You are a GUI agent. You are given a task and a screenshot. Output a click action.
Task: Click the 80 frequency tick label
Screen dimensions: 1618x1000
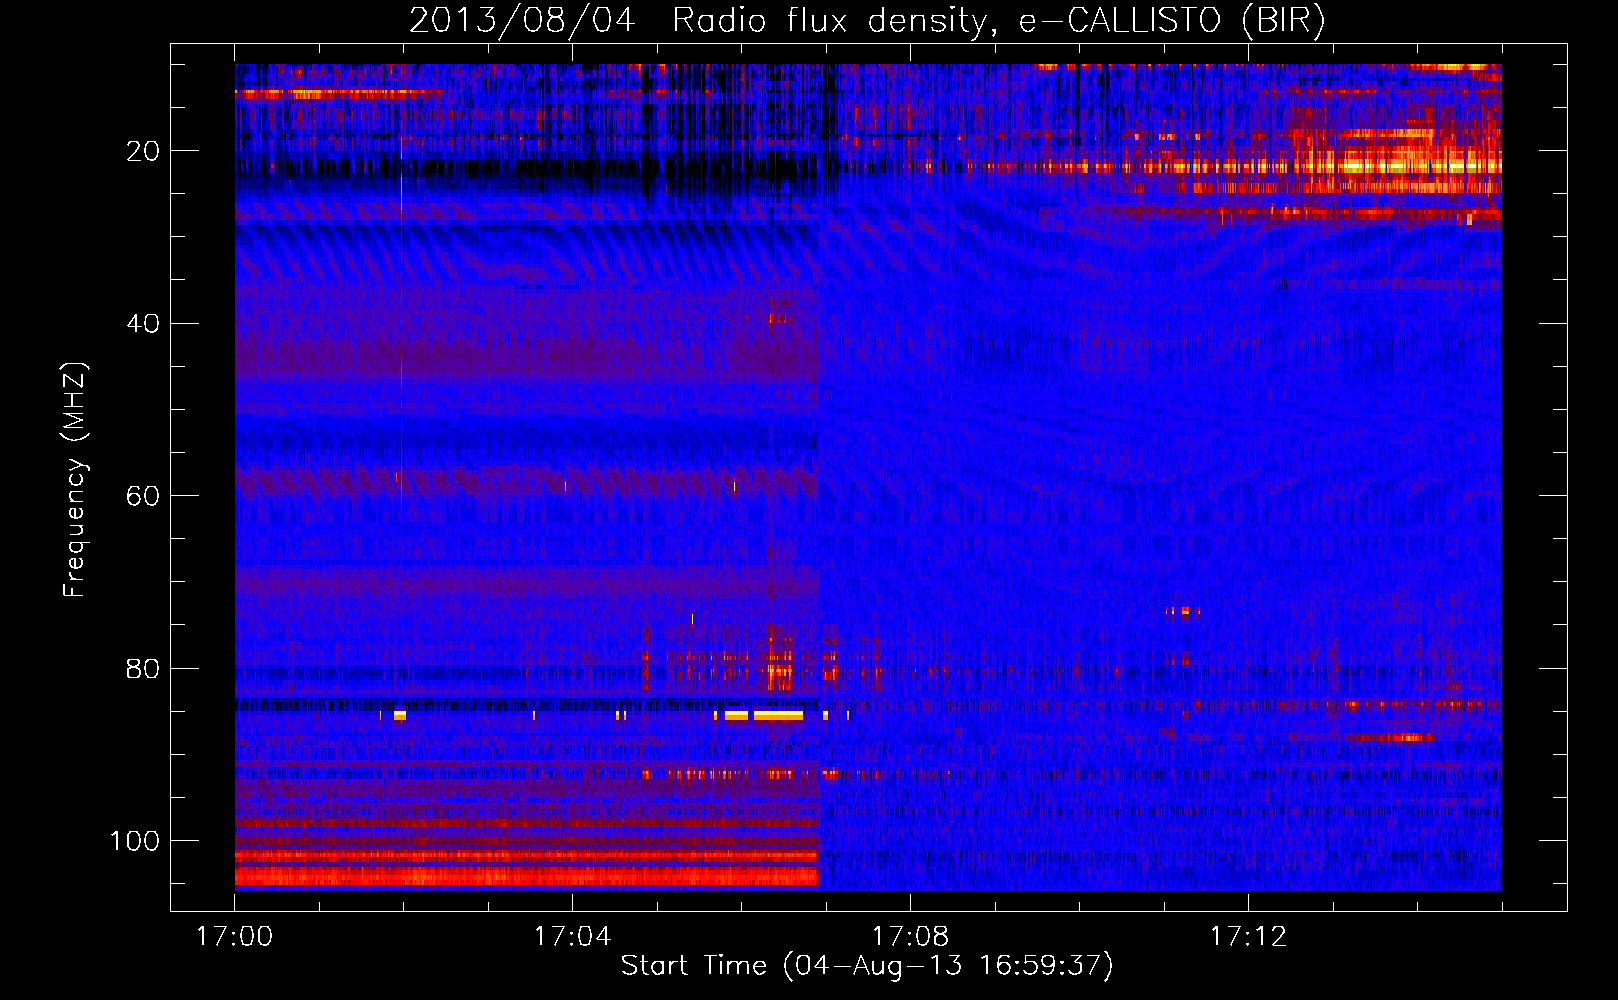(142, 668)
